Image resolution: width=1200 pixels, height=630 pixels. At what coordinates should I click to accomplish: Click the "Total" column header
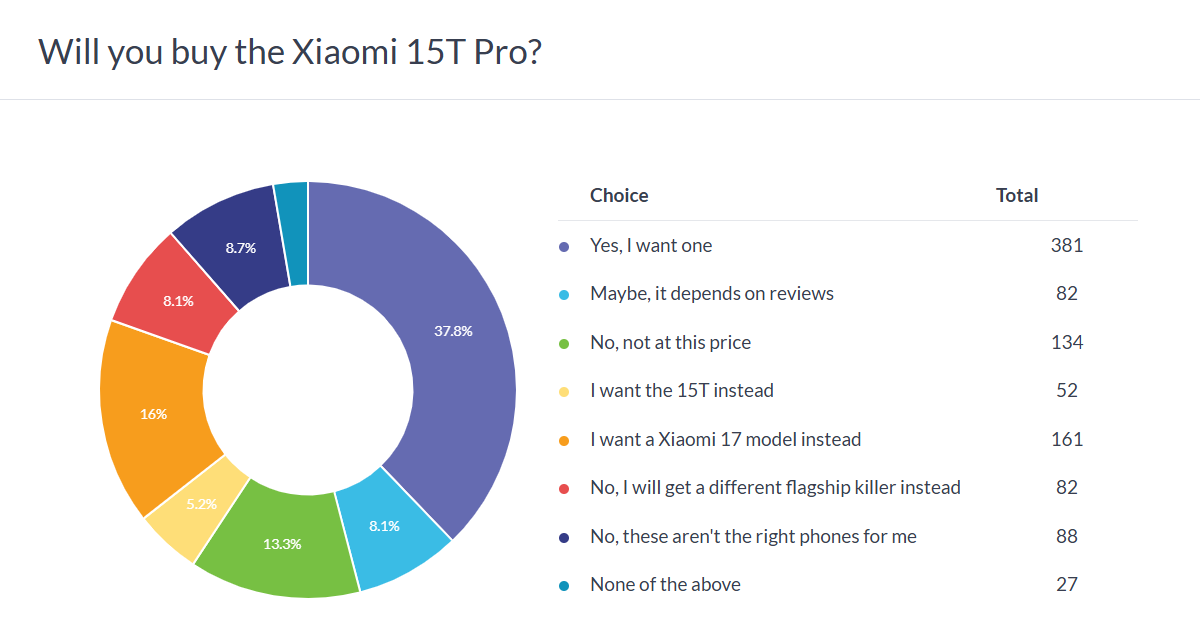point(1017,196)
